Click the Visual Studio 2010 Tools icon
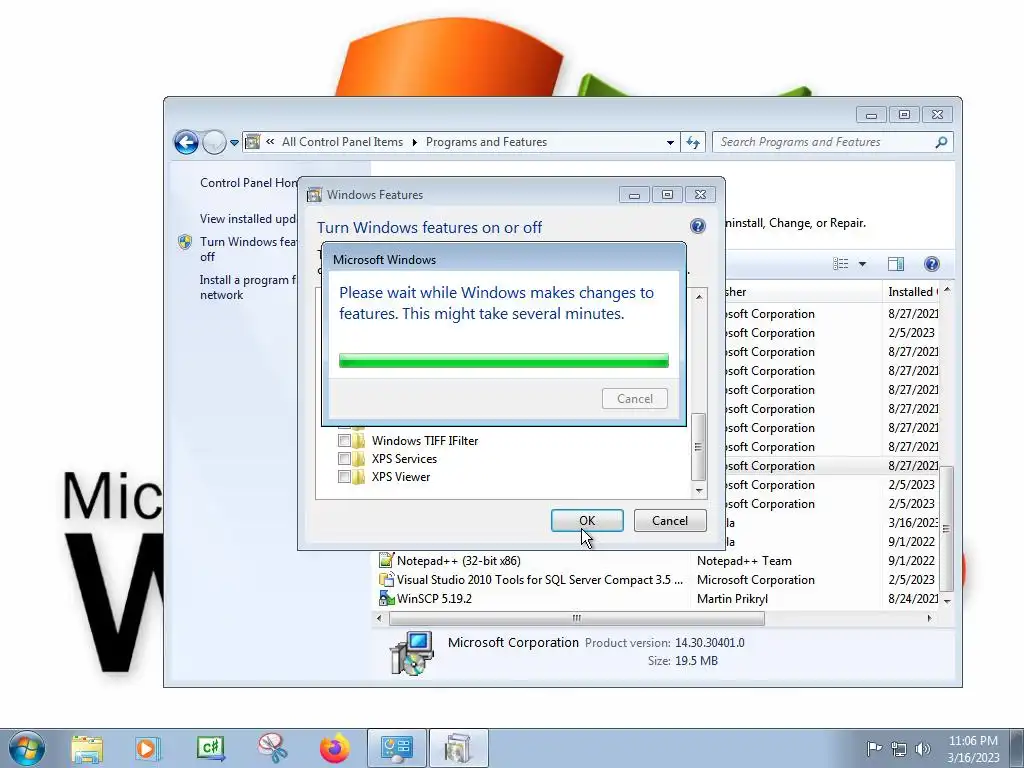The width and height of the screenshot is (1024, 768). [387, 579]
